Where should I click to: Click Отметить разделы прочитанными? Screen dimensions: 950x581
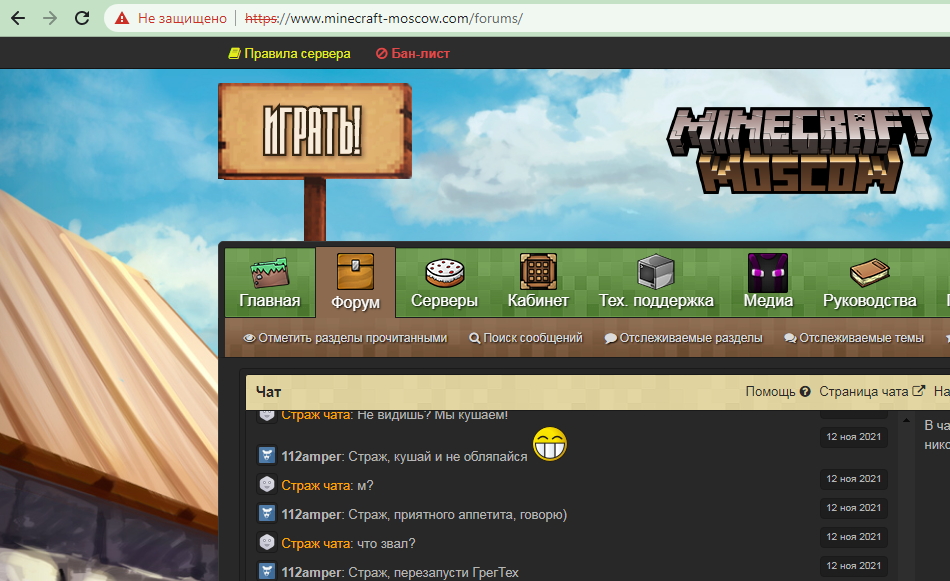(345, 338)
